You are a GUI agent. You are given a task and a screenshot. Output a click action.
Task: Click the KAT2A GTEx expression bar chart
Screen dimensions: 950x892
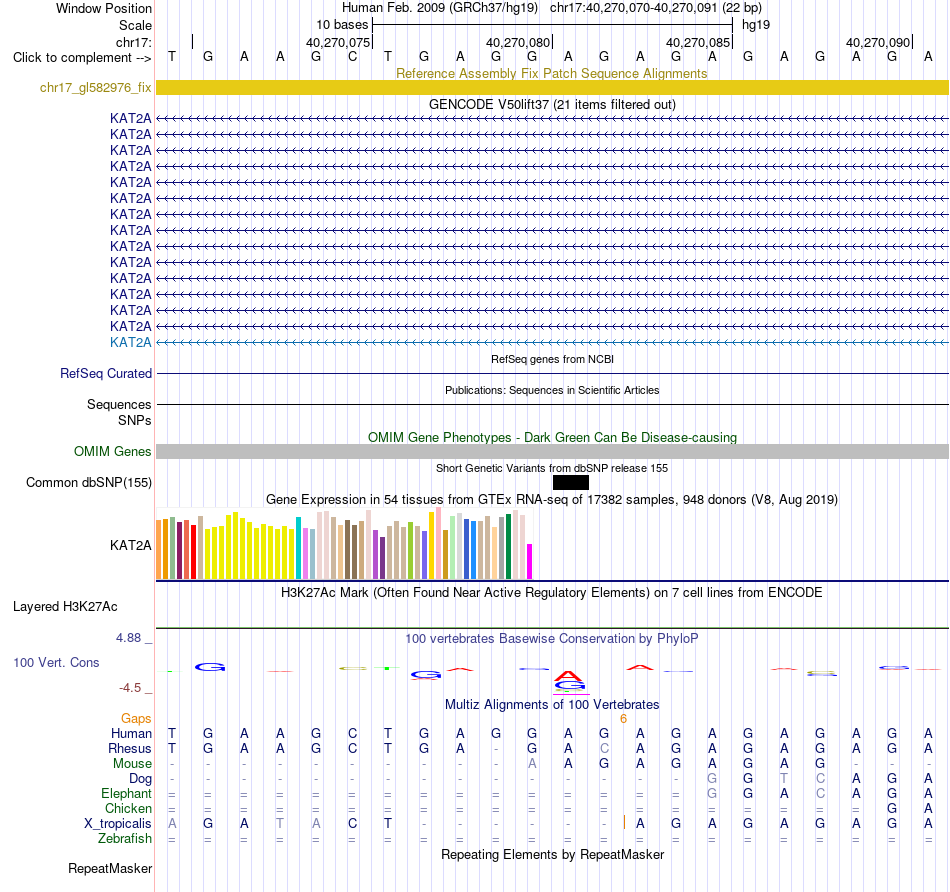click(x=344, y=544)
